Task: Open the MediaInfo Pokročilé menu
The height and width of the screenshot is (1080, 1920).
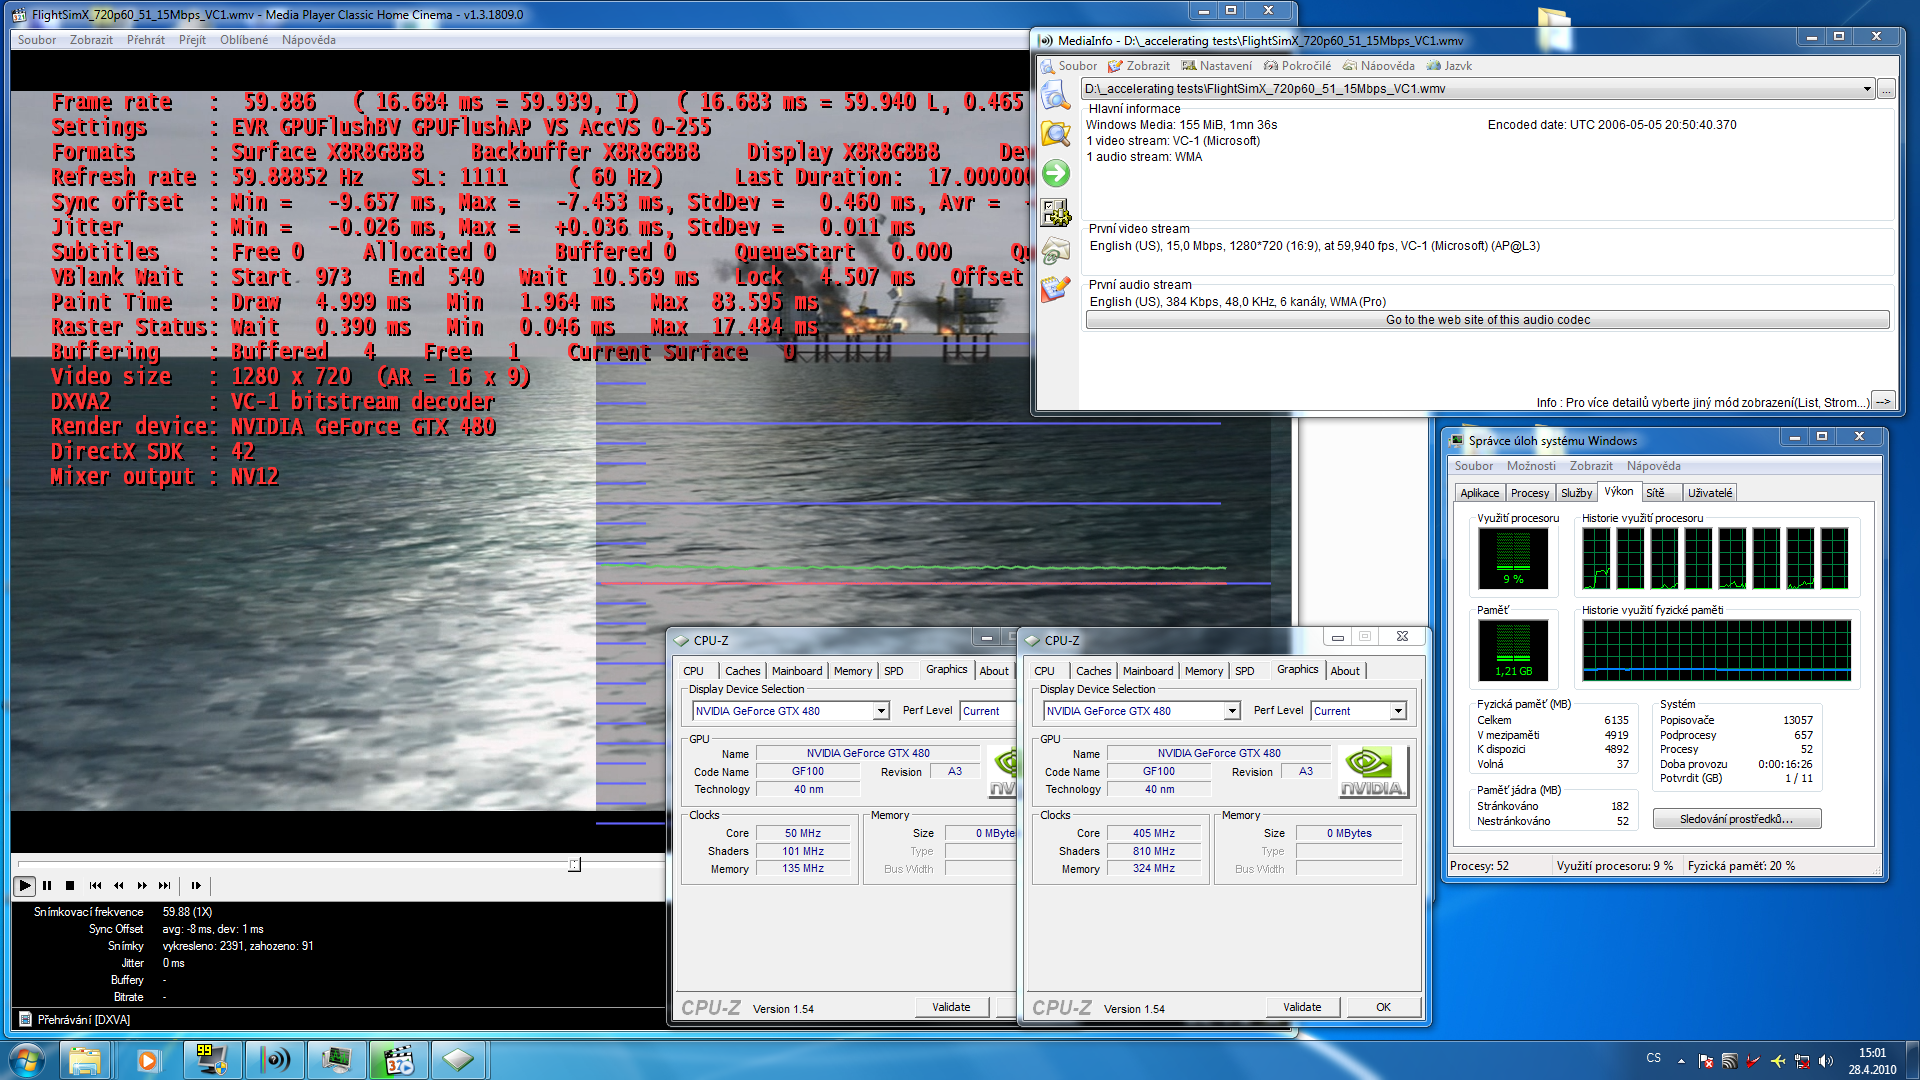Action: 1298,66
